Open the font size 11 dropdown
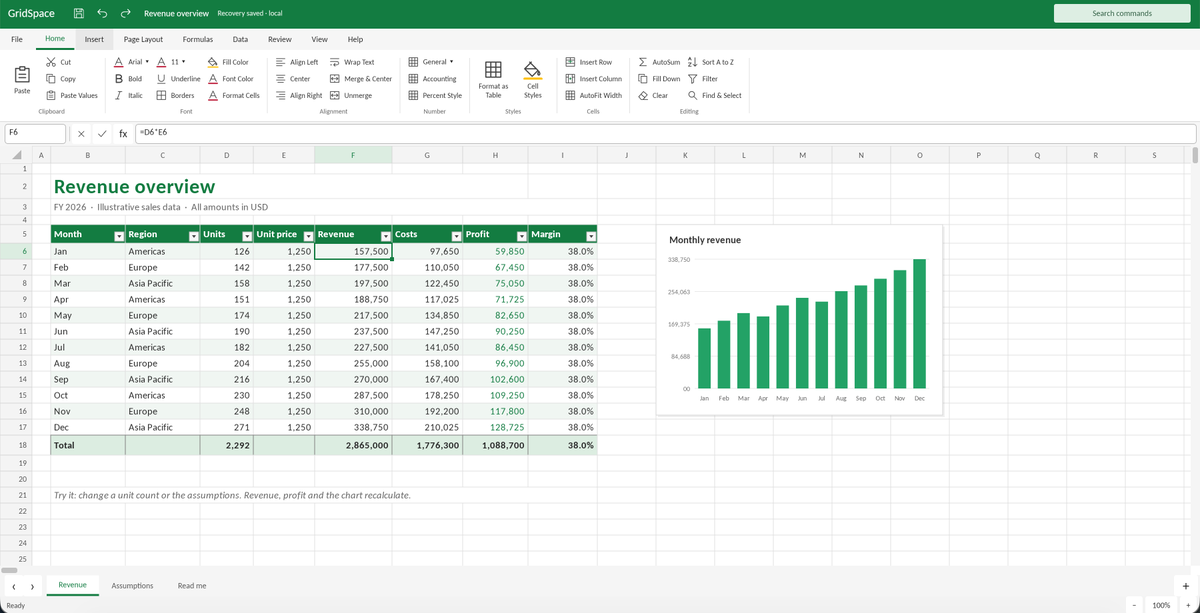Image resolution: width=1200 pixels, height=613 pixels. tap(169, 62)
